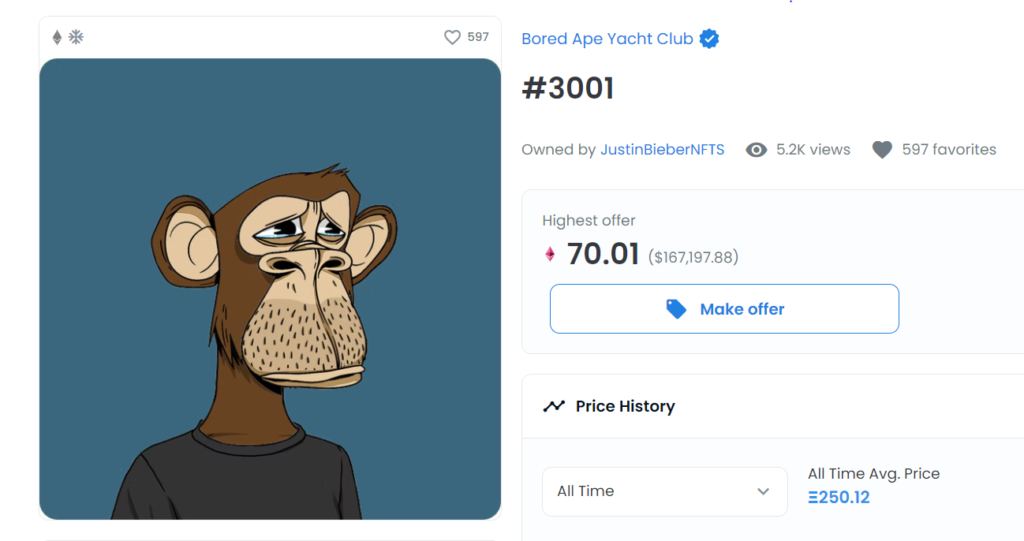Click the snowflake icon above the ape image
This screenshot has height=541, width=1024.
[76, 37]
